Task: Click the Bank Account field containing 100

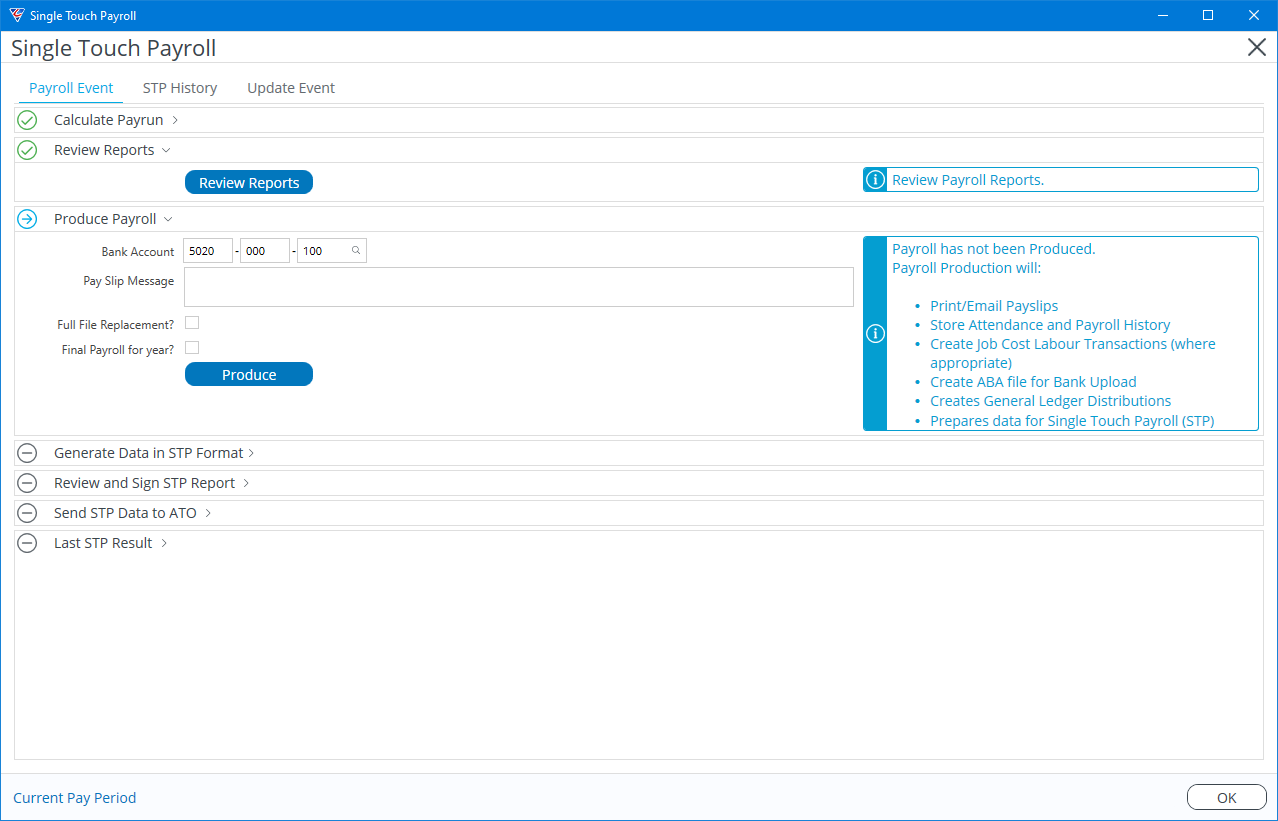Action: (x=332, y=251)
